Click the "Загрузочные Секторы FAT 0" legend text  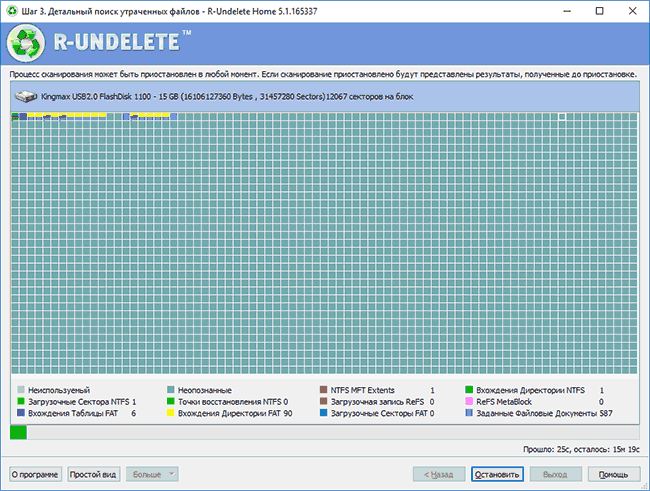point(382,413)
